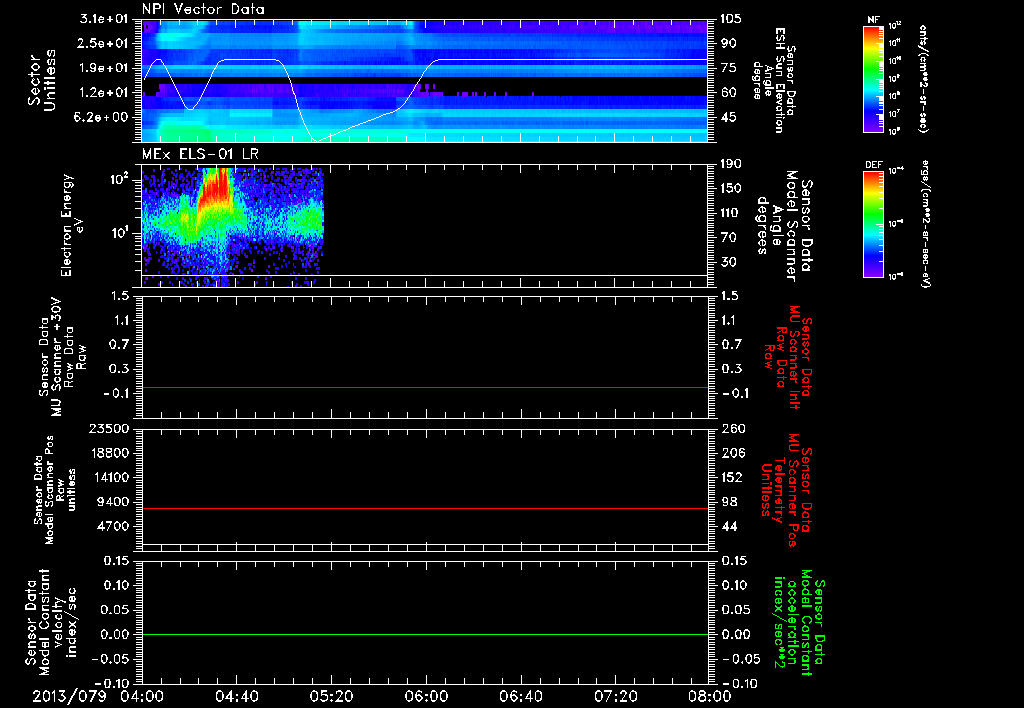The width and height of the screenshot is (1024, 708).
Task: Select the "Electron Energy eV" axis title
Action: pyautogui.click(x=71, y=225)
